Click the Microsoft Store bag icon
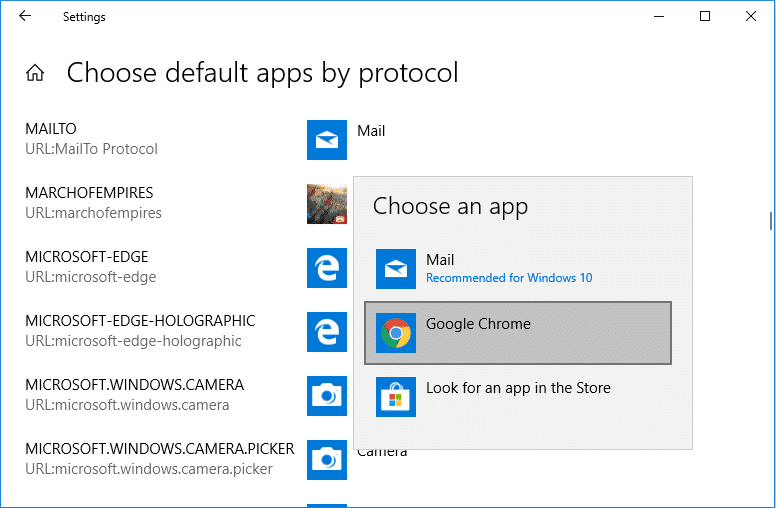776x508 pixels. point(396,397)
